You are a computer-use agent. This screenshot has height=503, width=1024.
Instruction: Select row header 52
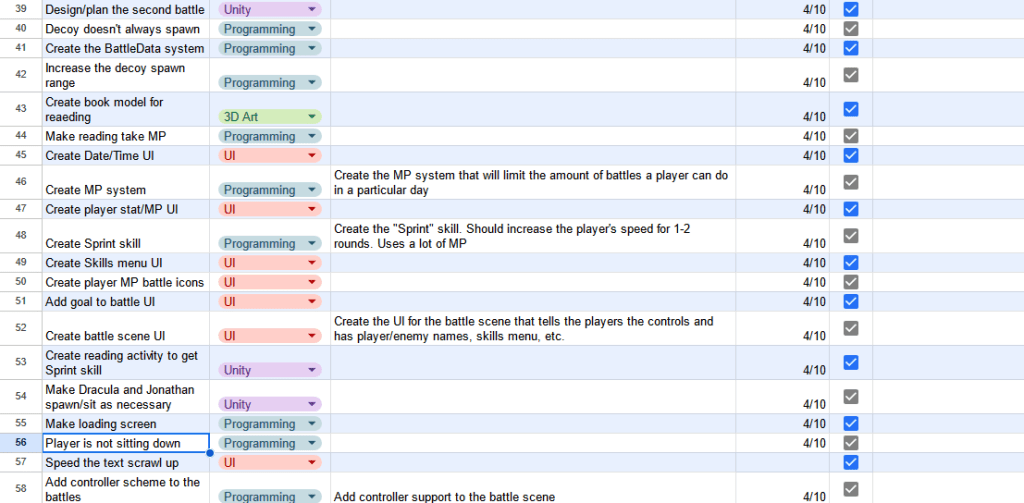coord(21,328)
